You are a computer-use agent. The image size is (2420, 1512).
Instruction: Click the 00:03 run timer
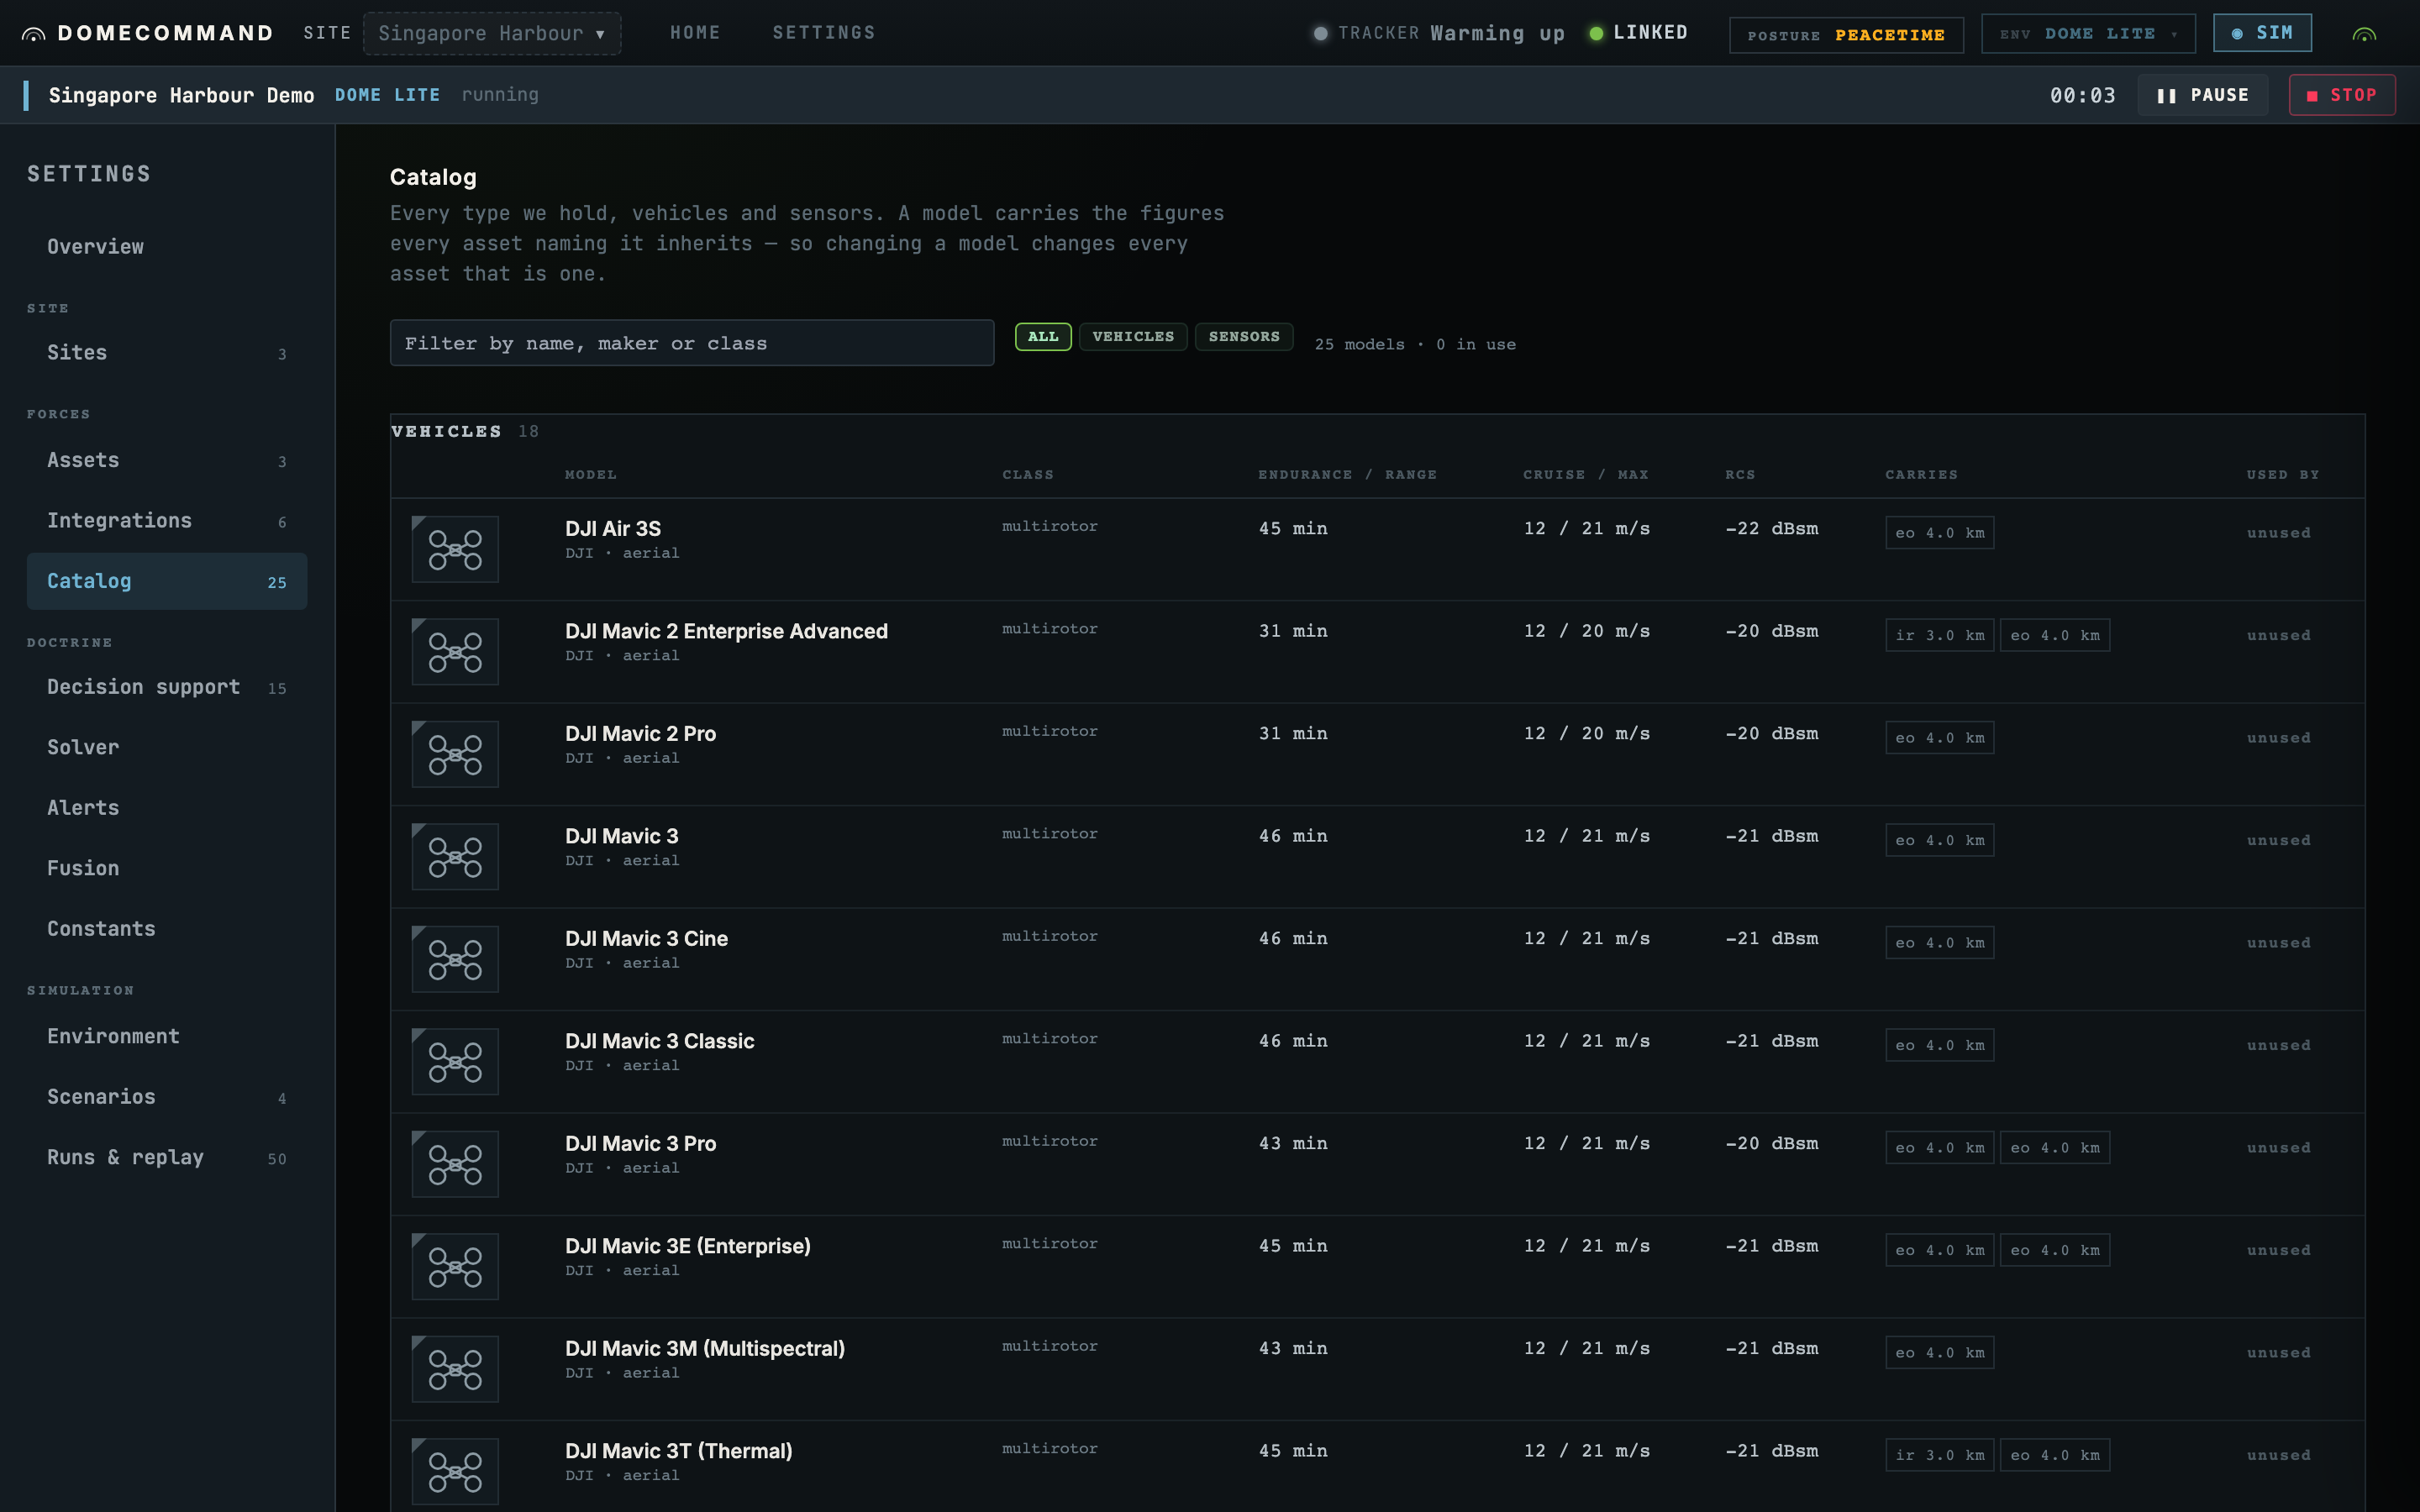2082,95
